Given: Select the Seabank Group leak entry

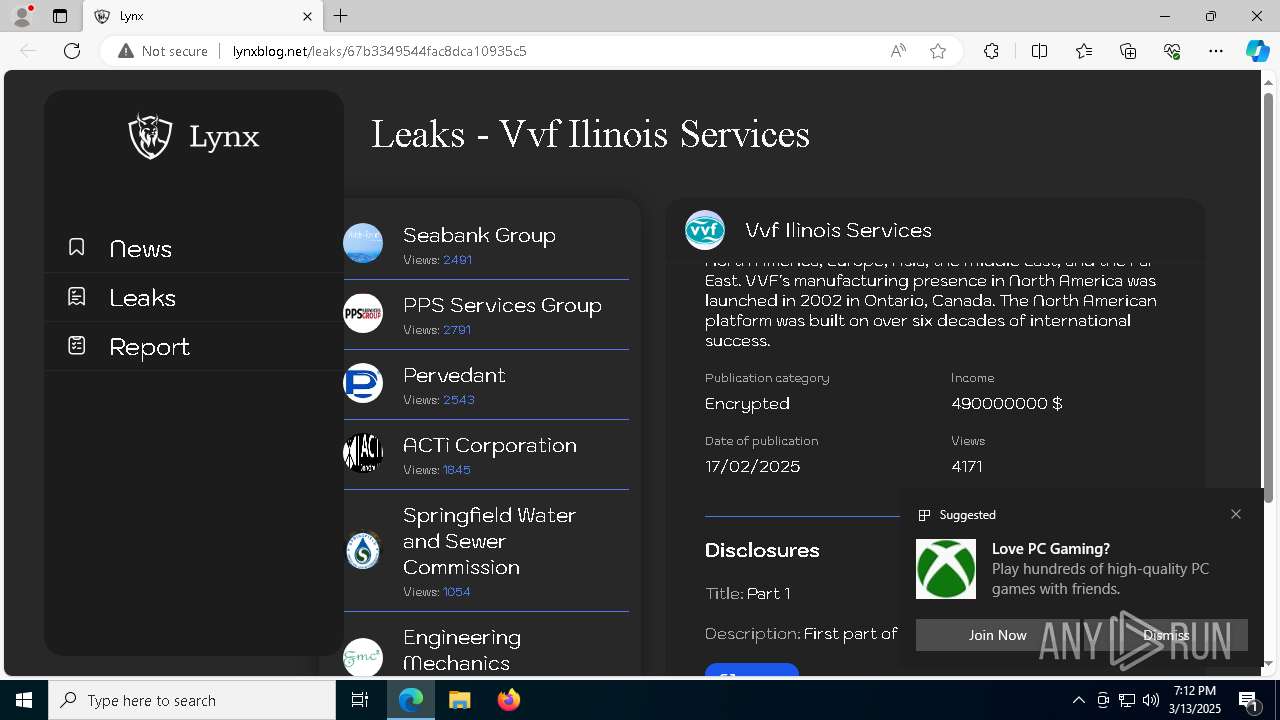Looking at the screenshot, I should click(x=486, y=244).
